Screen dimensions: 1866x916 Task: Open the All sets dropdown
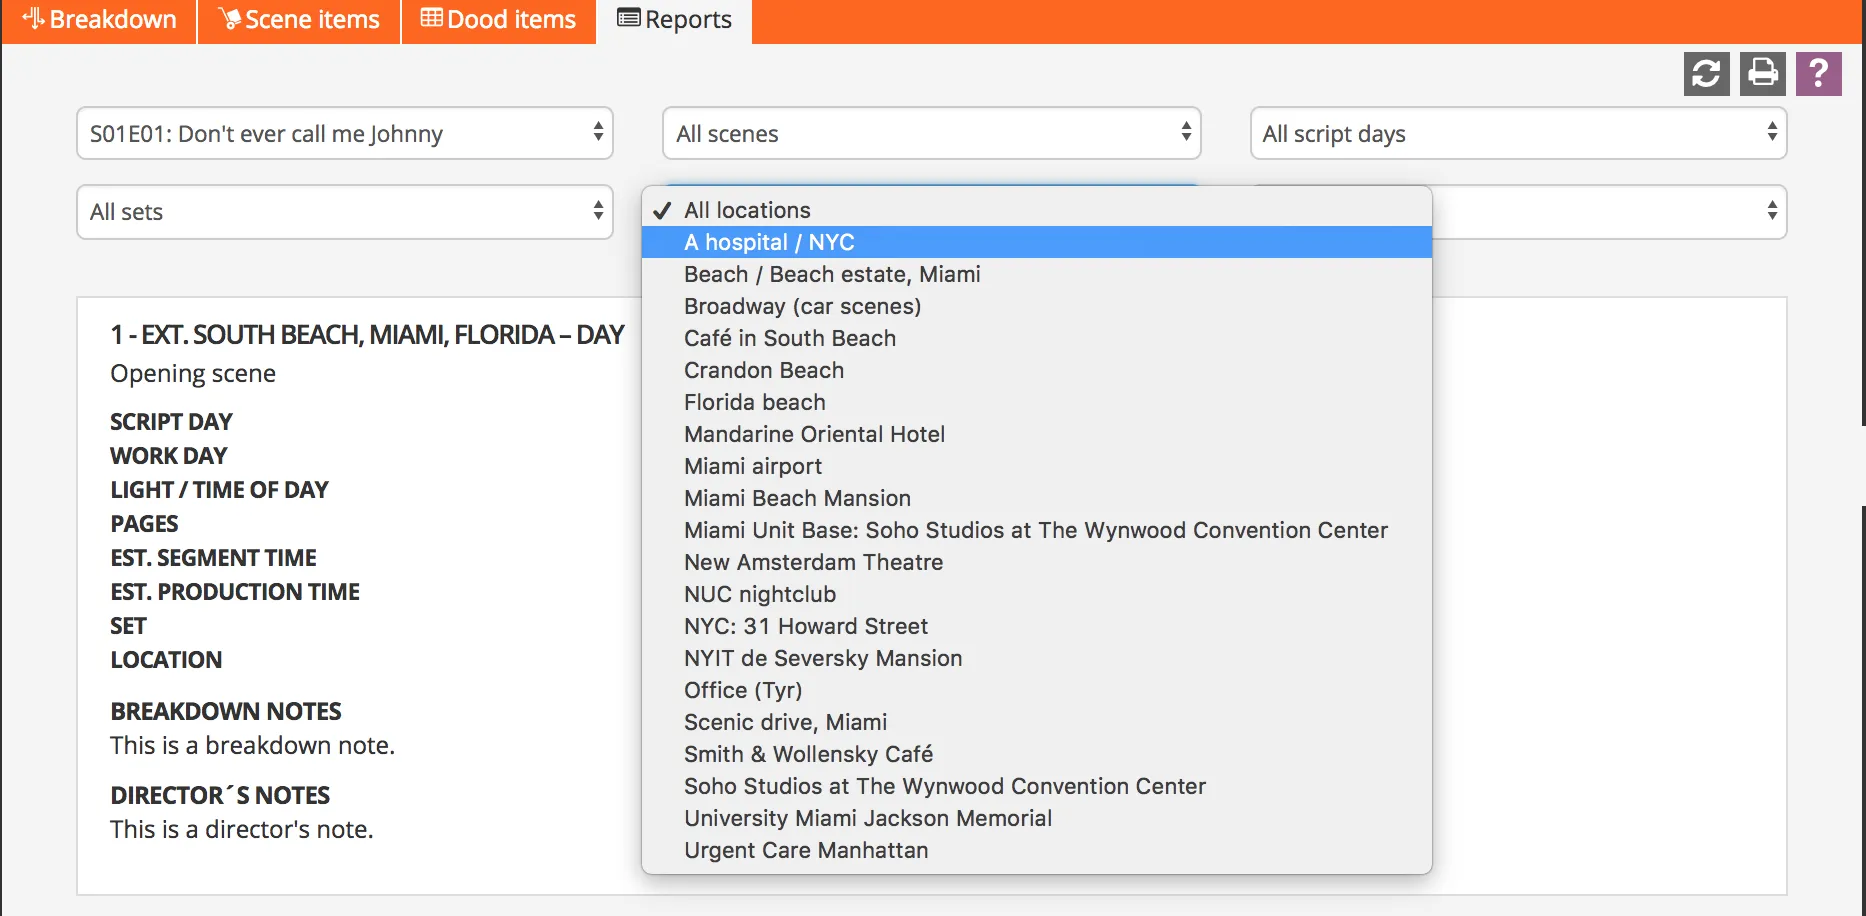(x=345, y=211)
